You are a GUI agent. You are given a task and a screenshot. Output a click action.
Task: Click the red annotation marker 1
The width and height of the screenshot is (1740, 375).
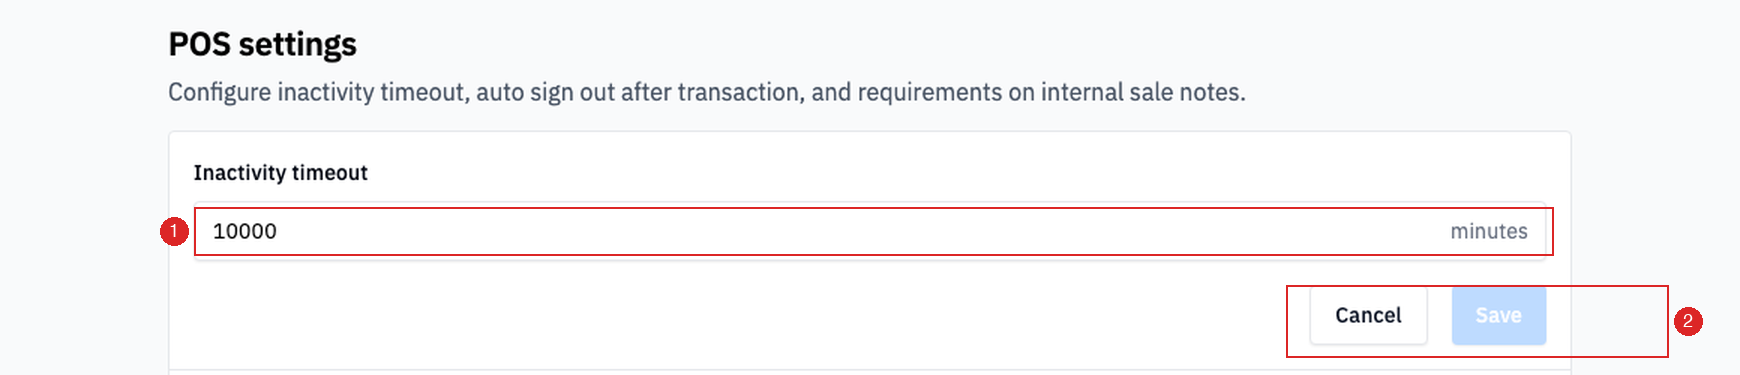pyautogui.click(x=174, y=232)
